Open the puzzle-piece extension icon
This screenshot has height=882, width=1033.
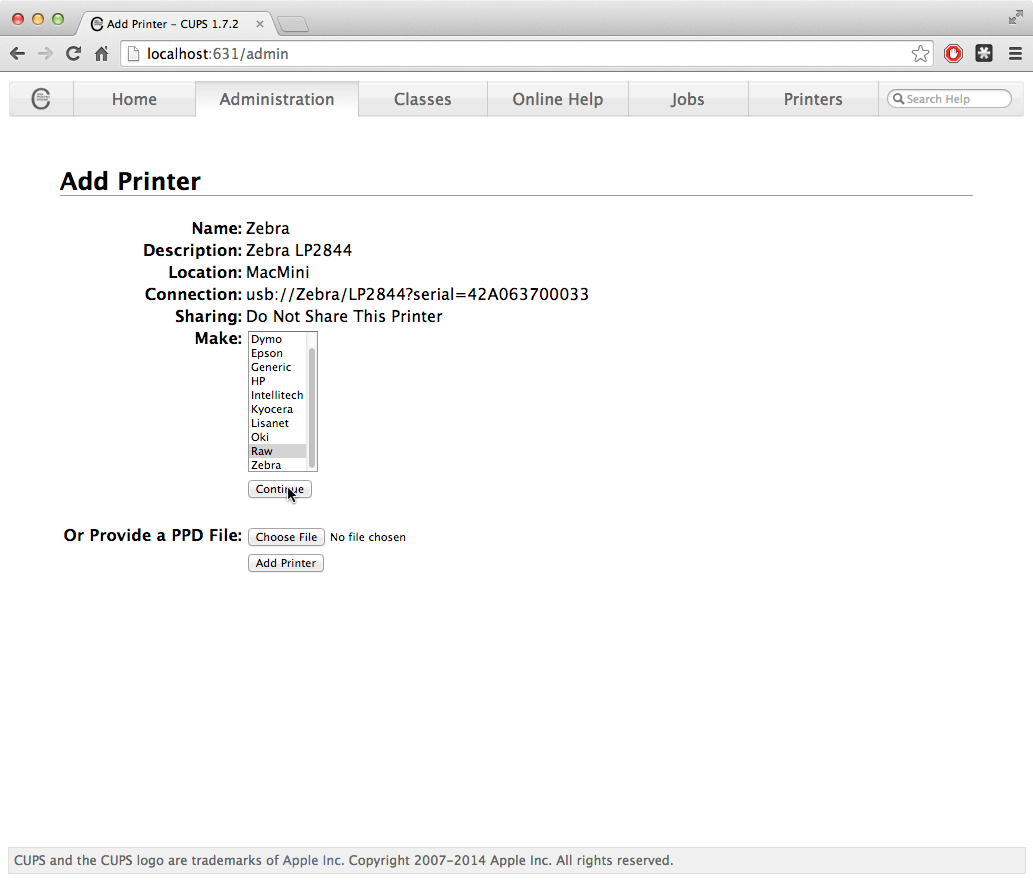984,54
